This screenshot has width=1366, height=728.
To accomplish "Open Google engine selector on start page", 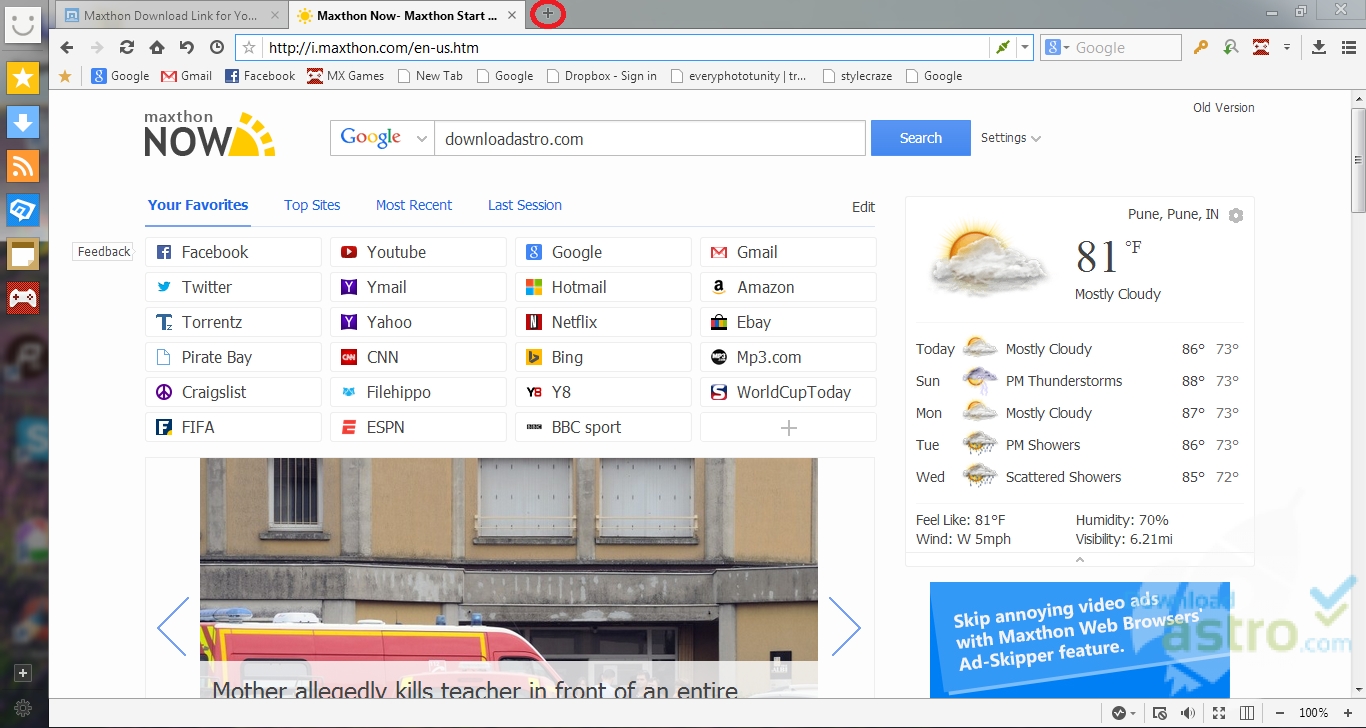I will pyautogui.click(x=382, y=138).
